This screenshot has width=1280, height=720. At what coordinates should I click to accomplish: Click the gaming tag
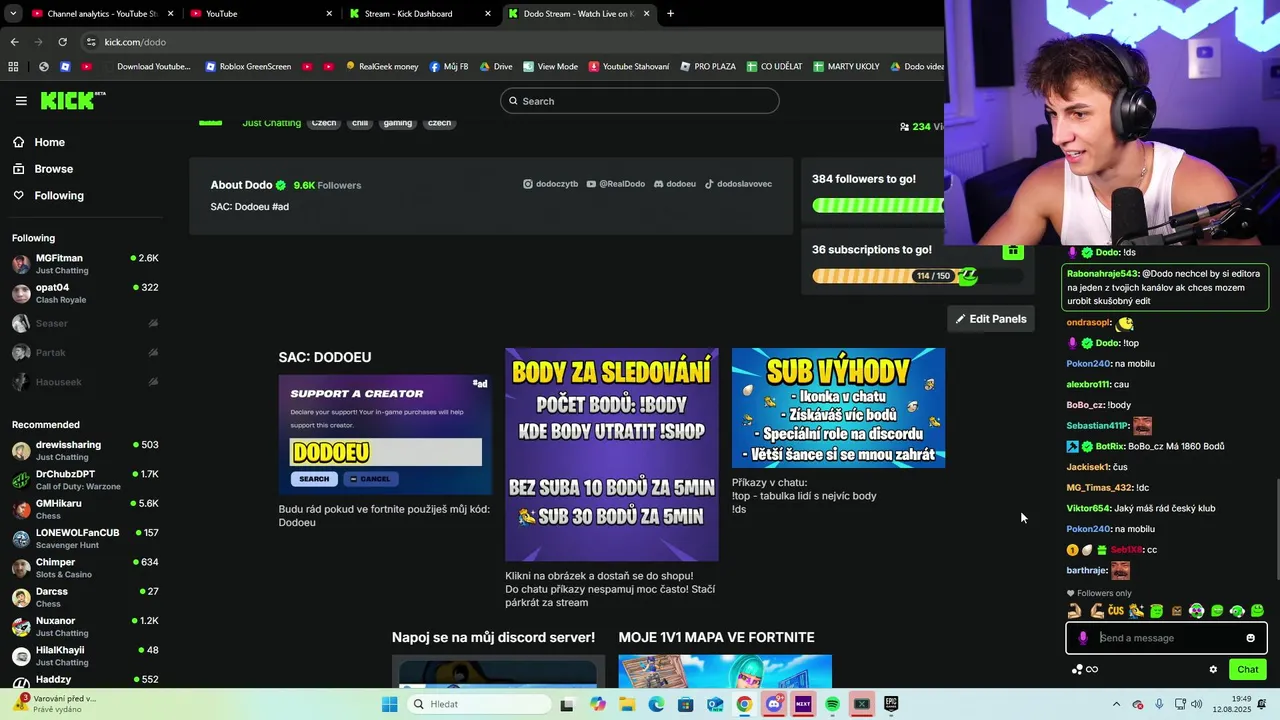pos(397,122)
